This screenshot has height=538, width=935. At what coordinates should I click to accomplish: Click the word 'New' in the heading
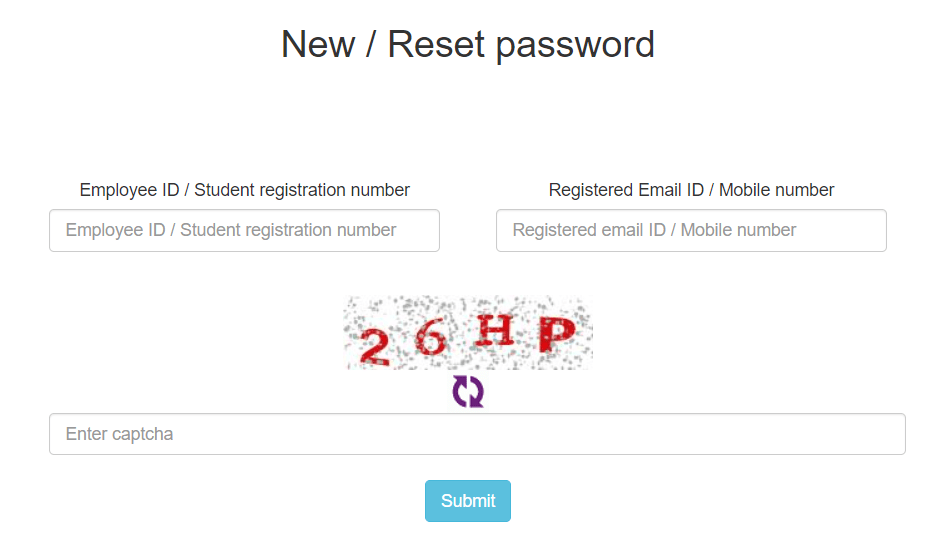click(x=319, y=44)
